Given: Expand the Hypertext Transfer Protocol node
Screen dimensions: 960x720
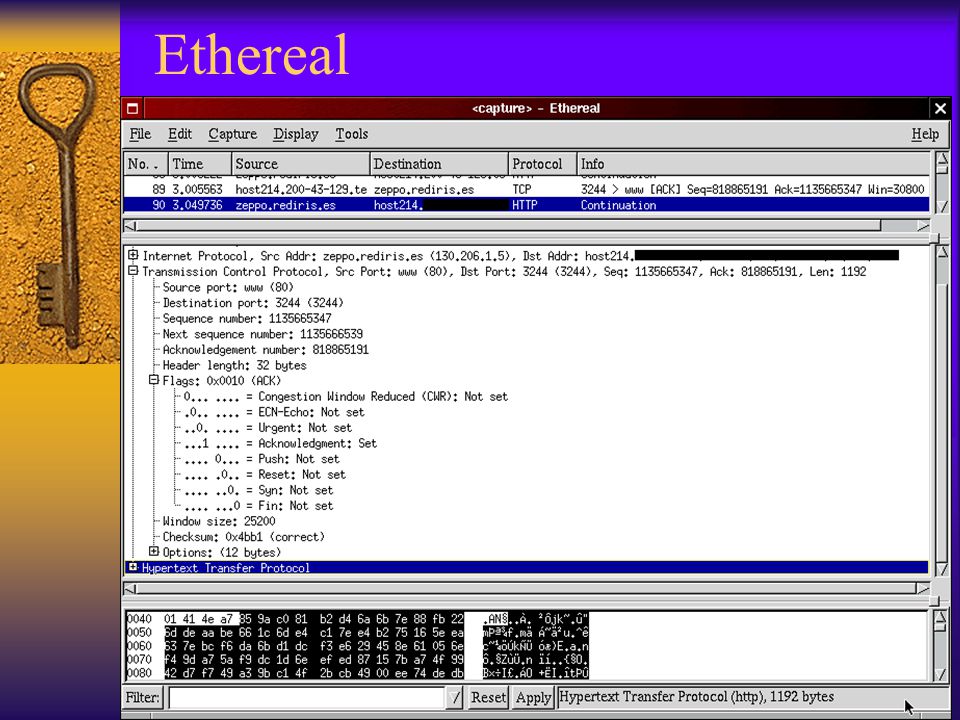Looking at the screenshot, I should click(x=133, y=568).
